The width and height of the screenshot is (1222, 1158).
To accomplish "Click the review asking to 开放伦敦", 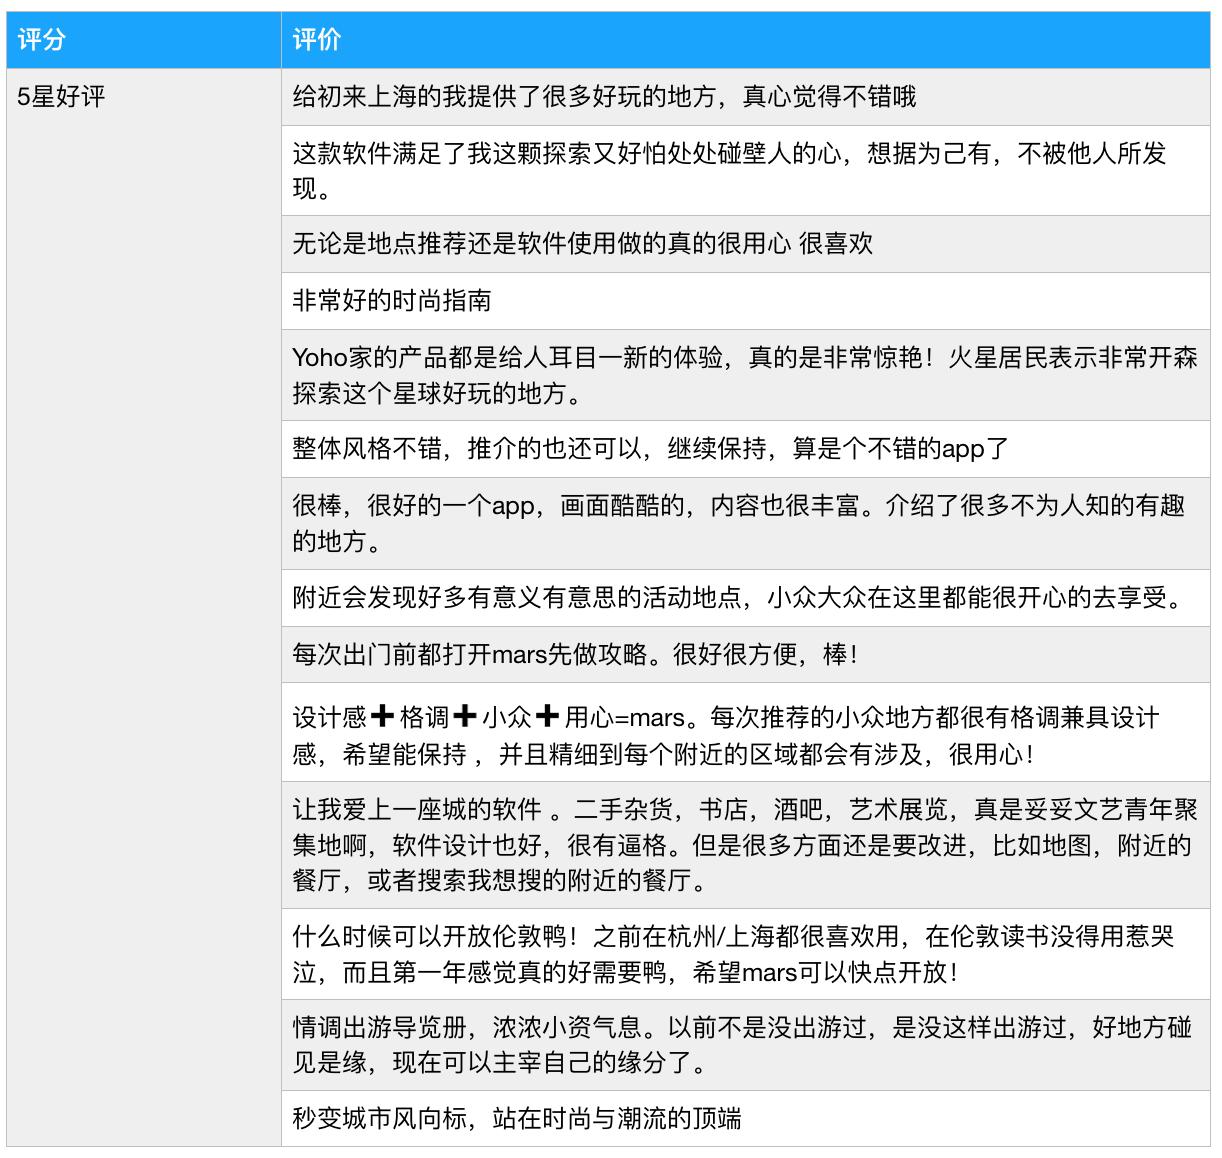I will (732, 954).
